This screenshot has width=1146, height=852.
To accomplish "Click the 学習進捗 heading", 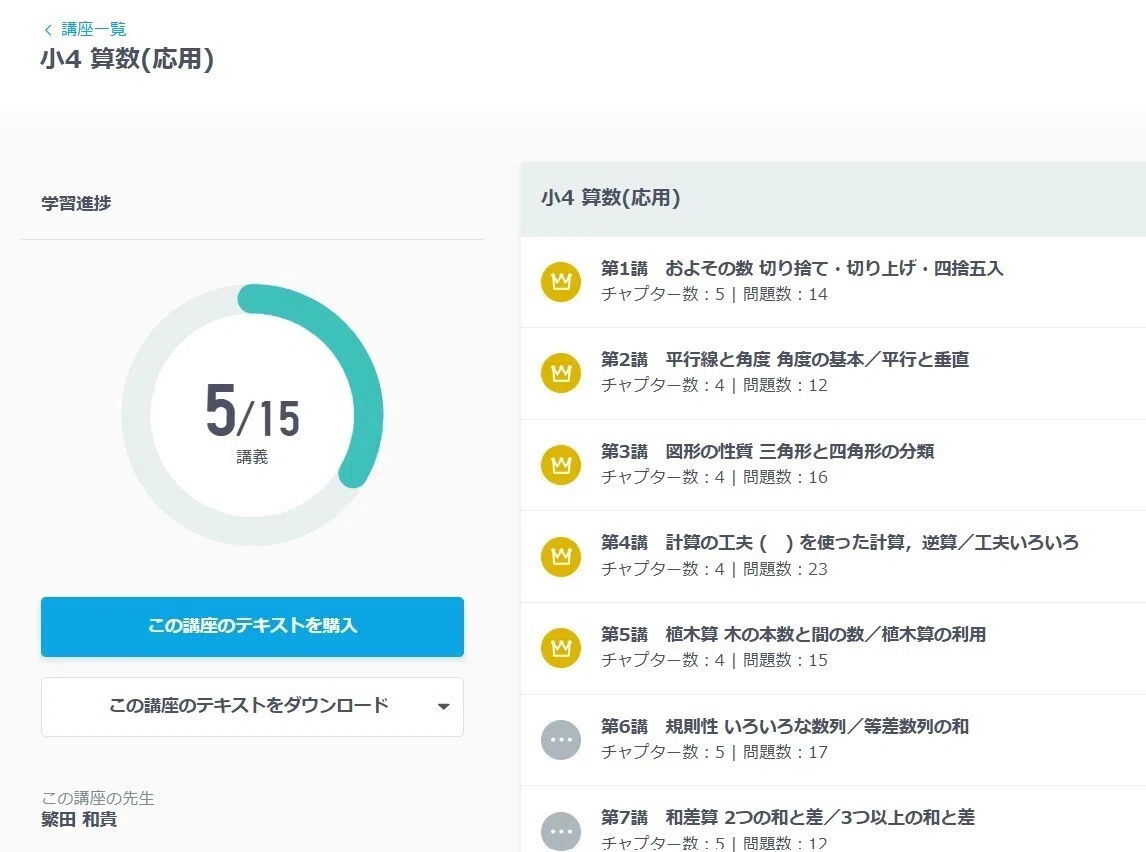I will [x=76, y=203].
